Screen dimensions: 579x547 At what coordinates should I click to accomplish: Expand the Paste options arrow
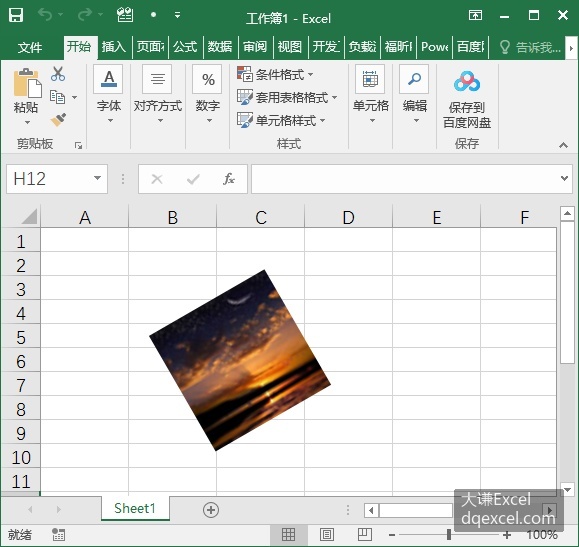[x=27, y=122]
